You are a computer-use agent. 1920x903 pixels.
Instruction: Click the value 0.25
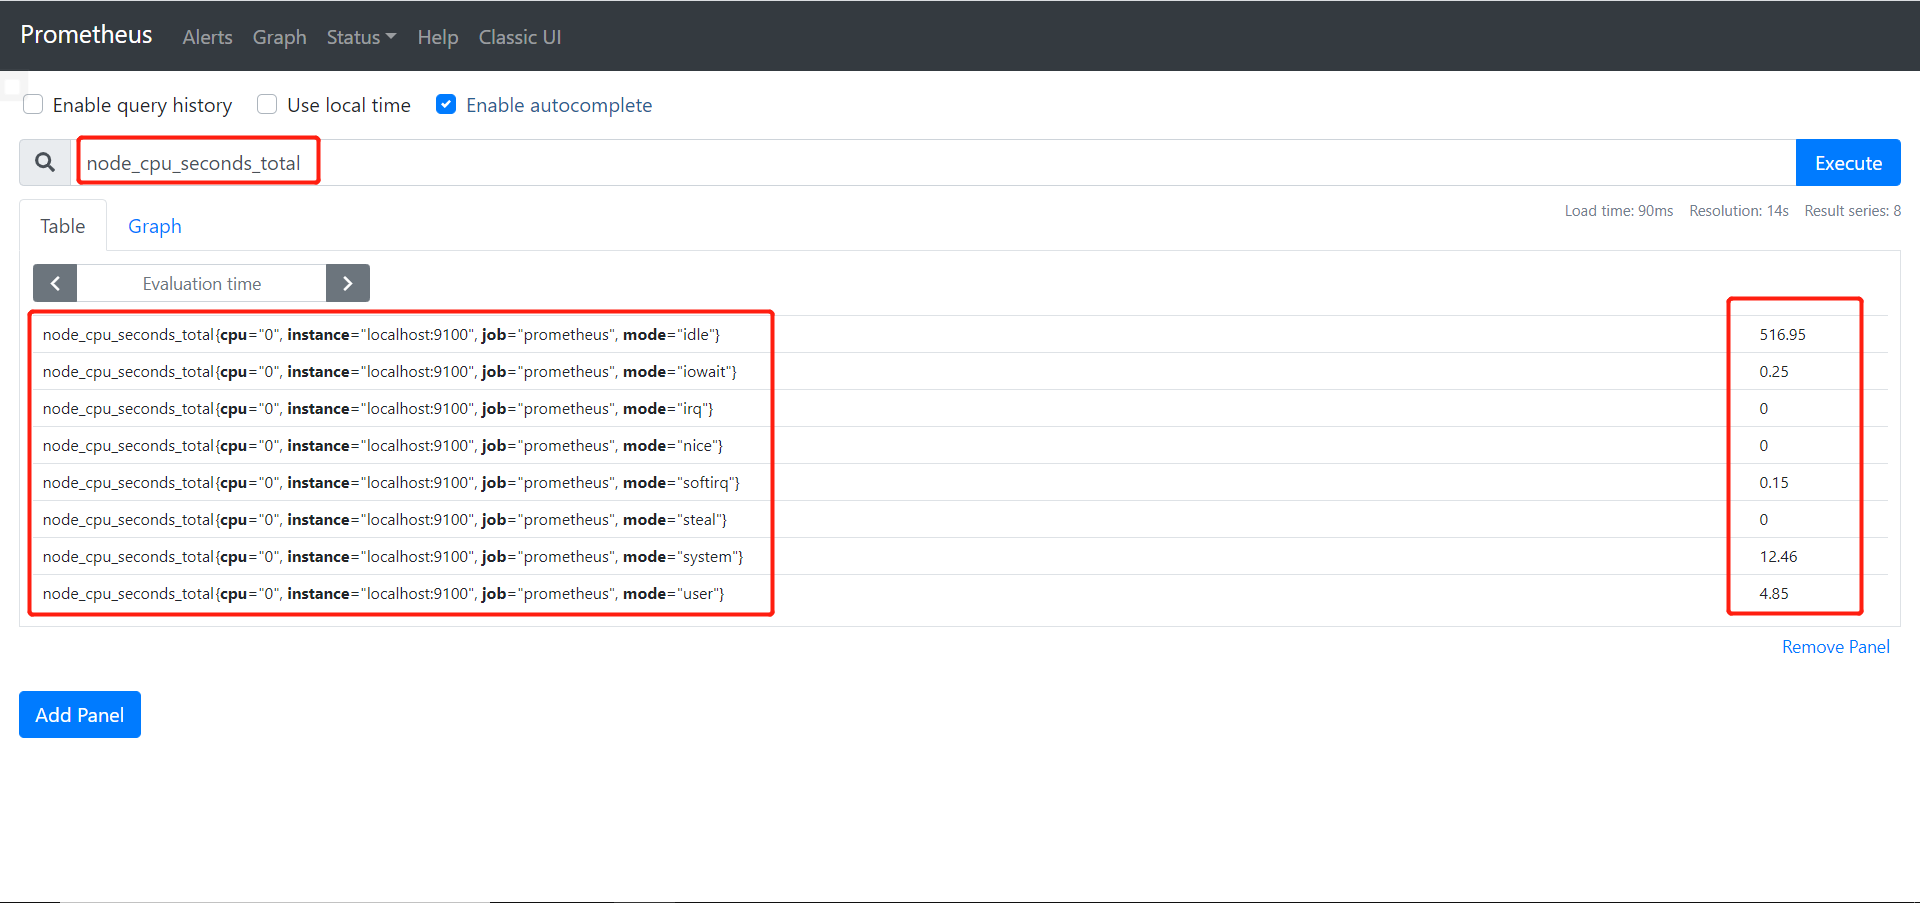coord(1774,371)
